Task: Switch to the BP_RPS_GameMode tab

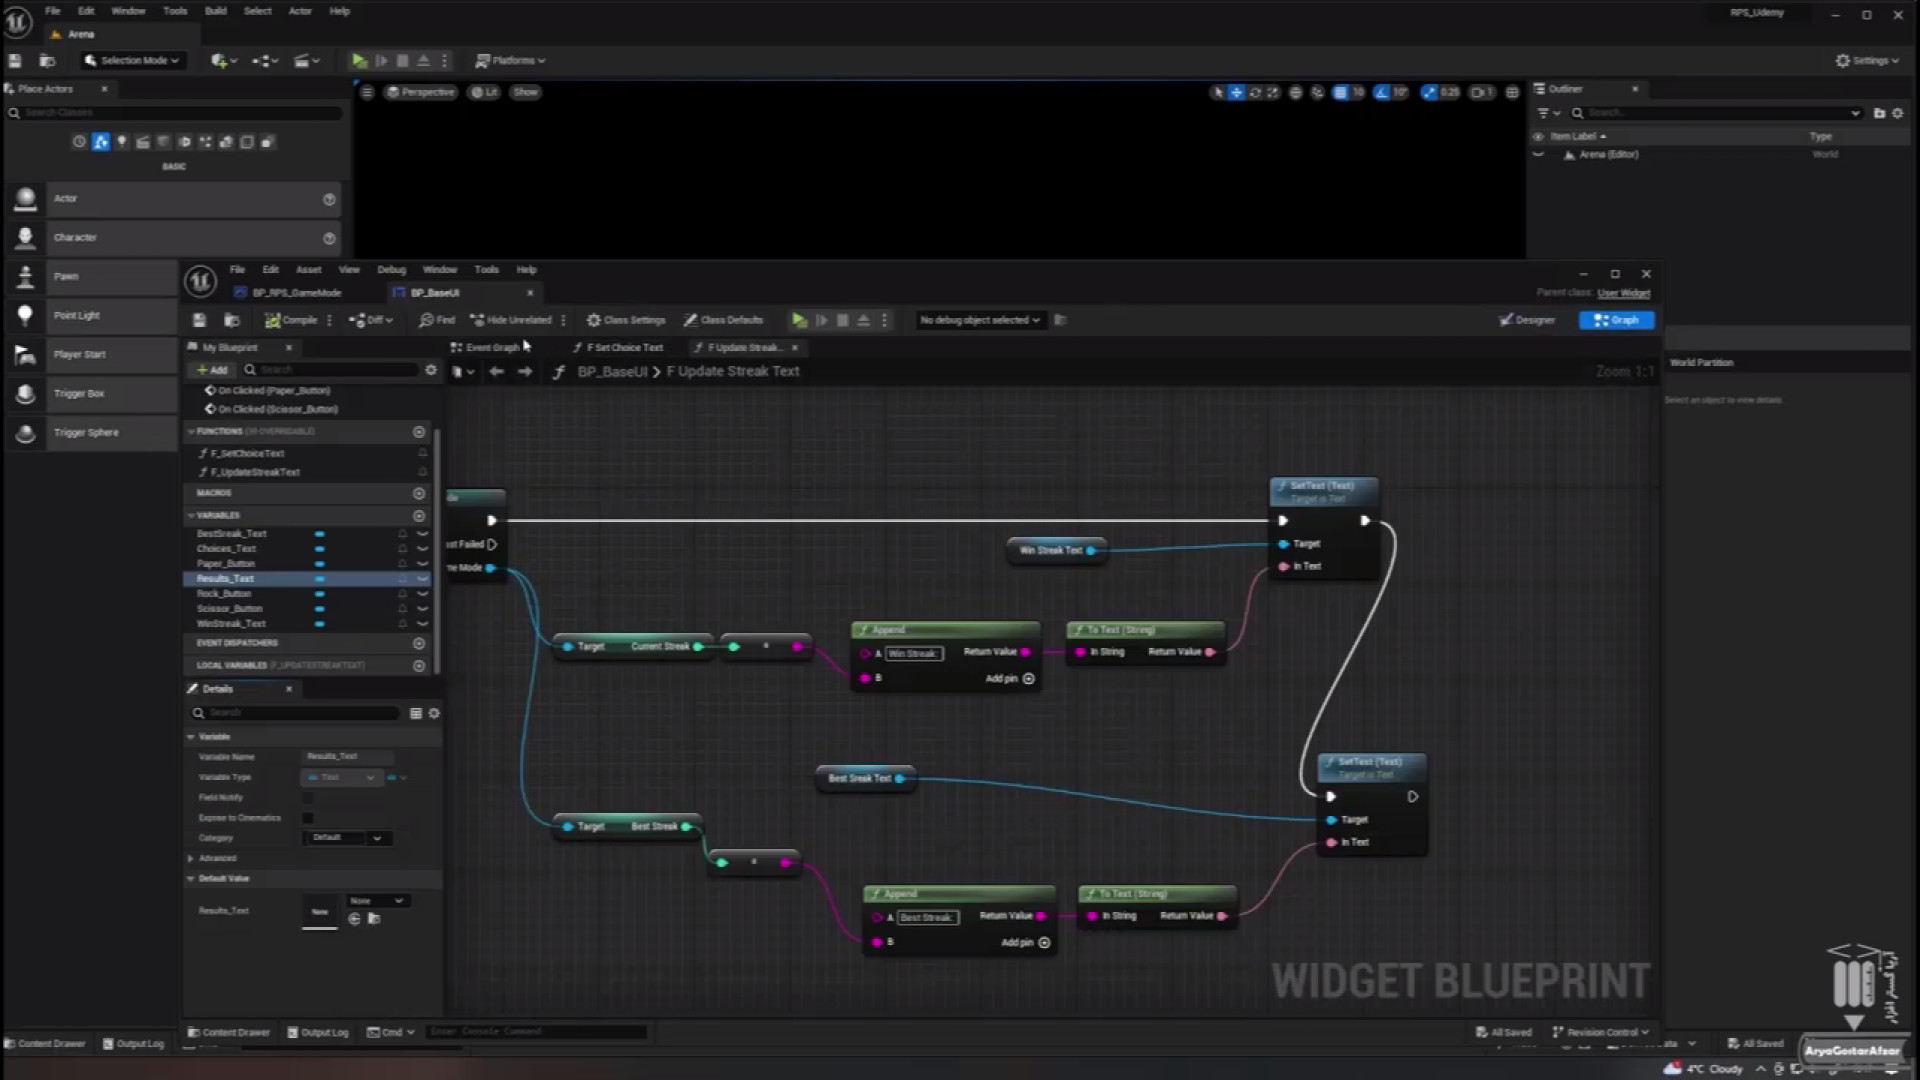Action: pos(288,293)
